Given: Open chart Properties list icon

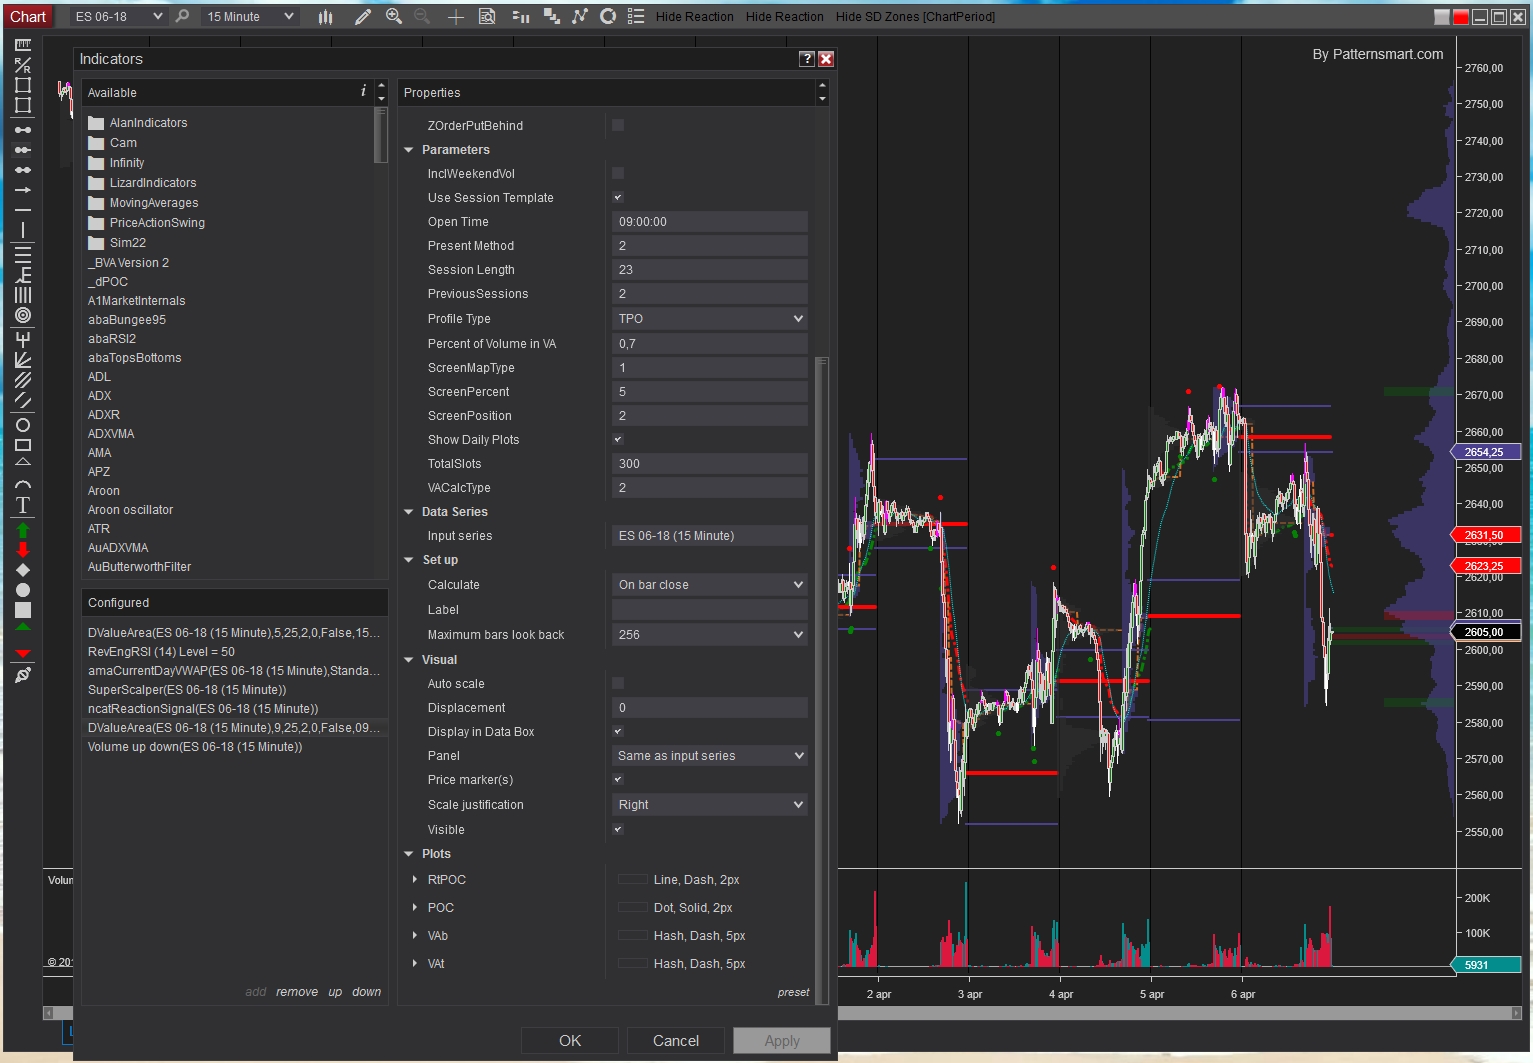Looking at the screenshot, I should [636, 17].
